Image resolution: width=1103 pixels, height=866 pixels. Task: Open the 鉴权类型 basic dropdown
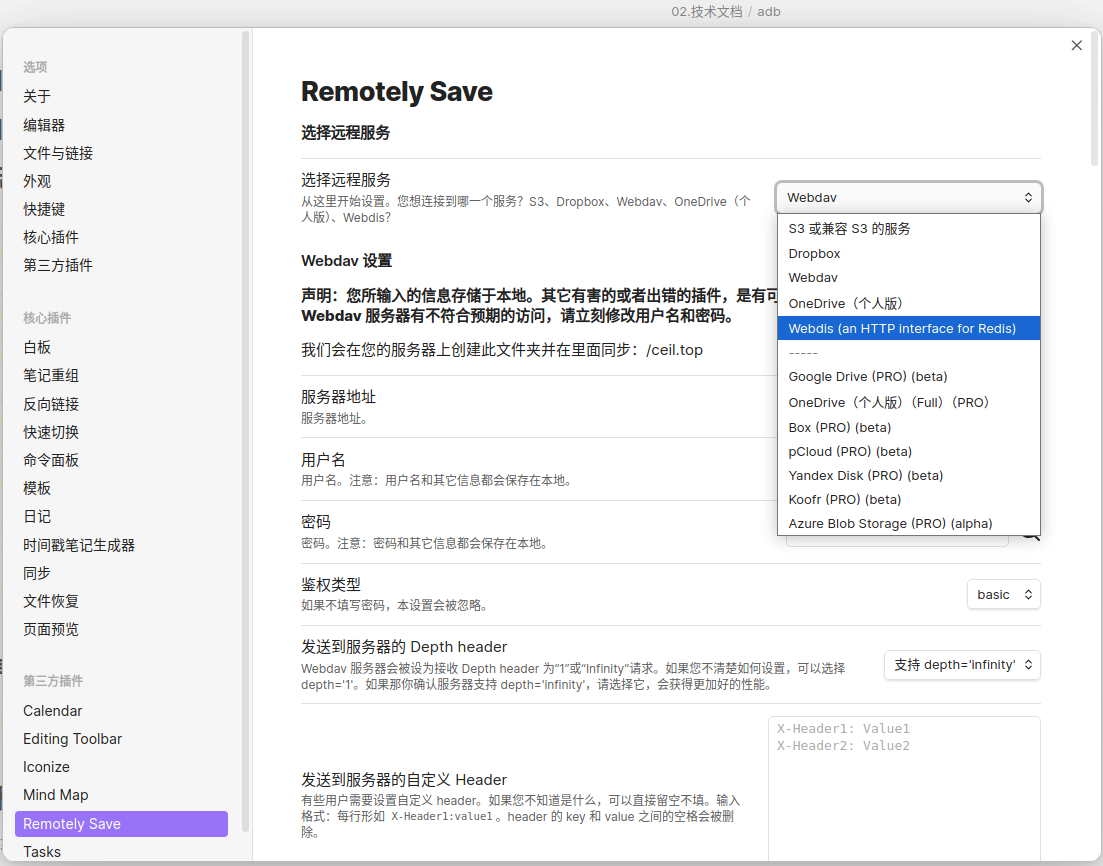(1003, 594)
